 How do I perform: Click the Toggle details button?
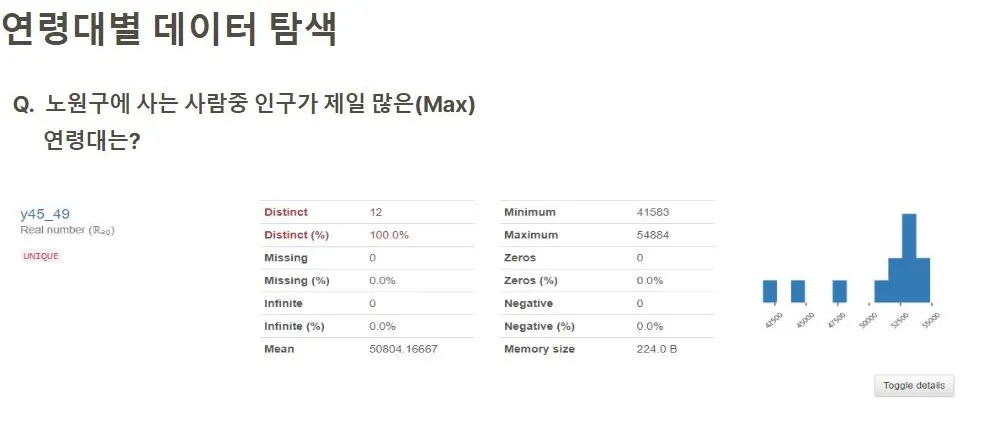tap(914, 385)
